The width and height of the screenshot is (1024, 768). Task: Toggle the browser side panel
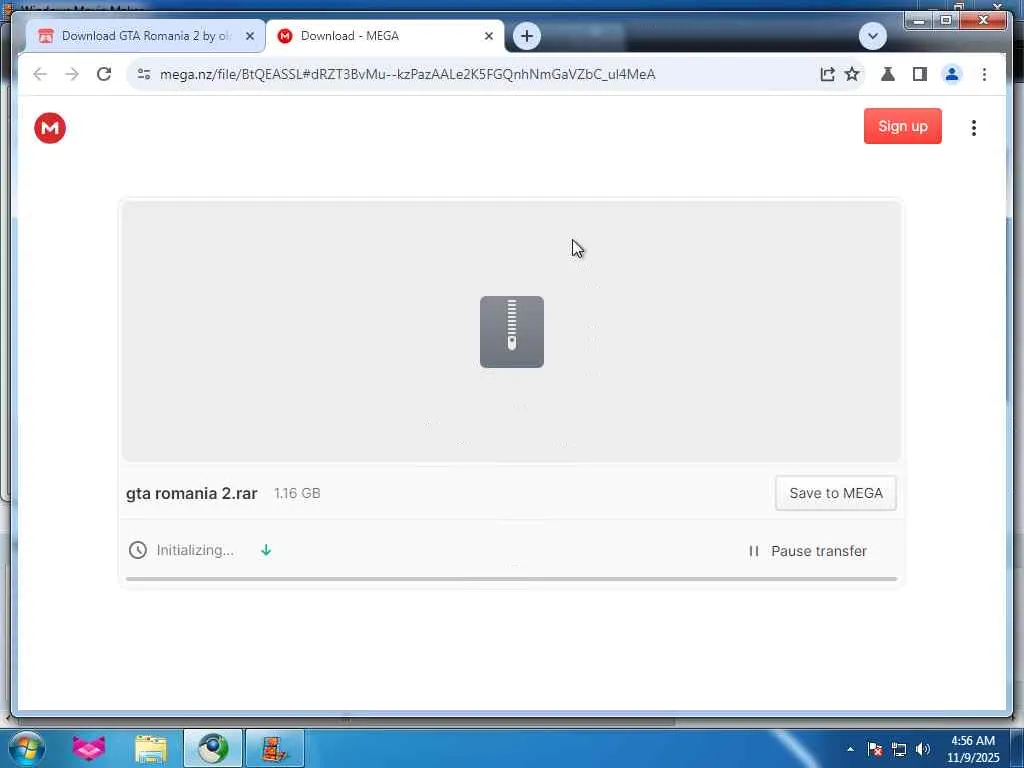[x=920, y=74]
